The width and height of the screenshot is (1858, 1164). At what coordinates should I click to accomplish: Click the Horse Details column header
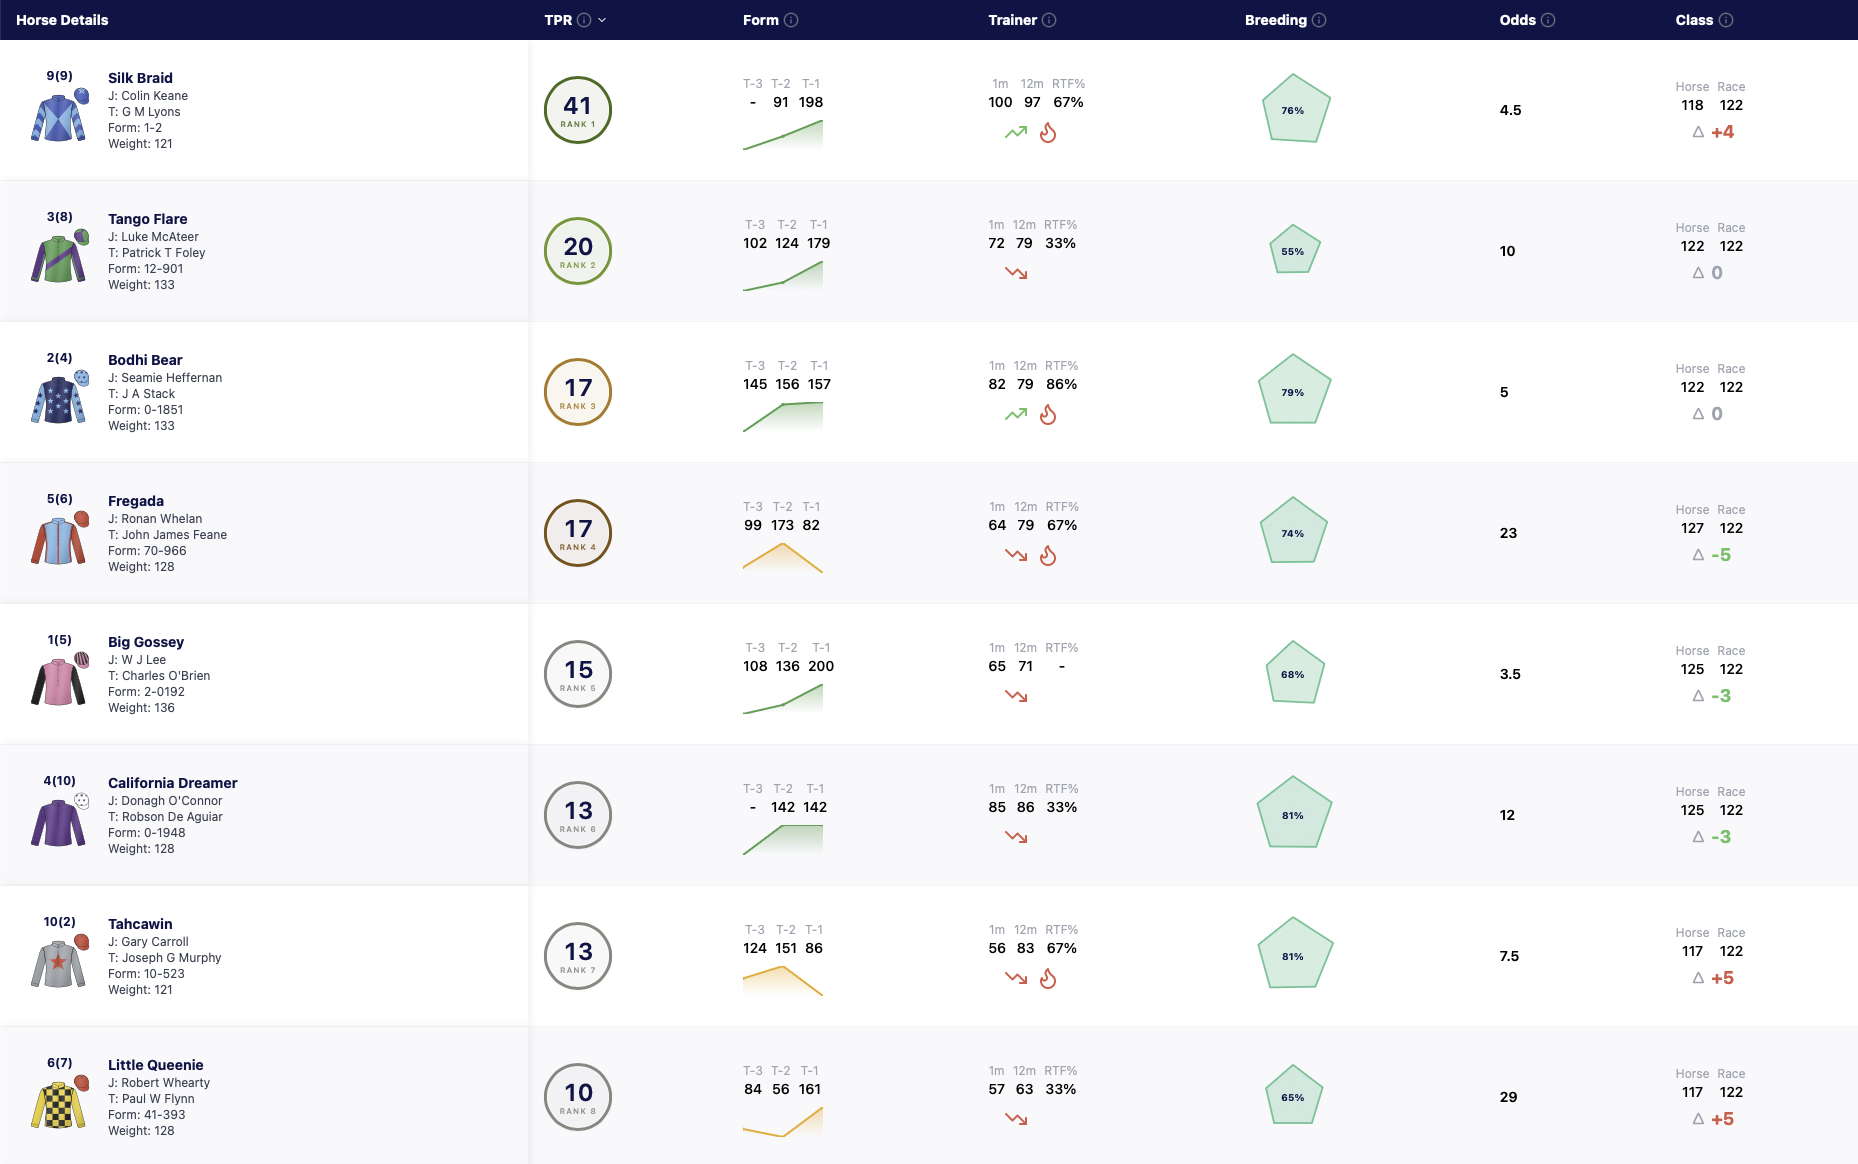[x=62, y=20]
